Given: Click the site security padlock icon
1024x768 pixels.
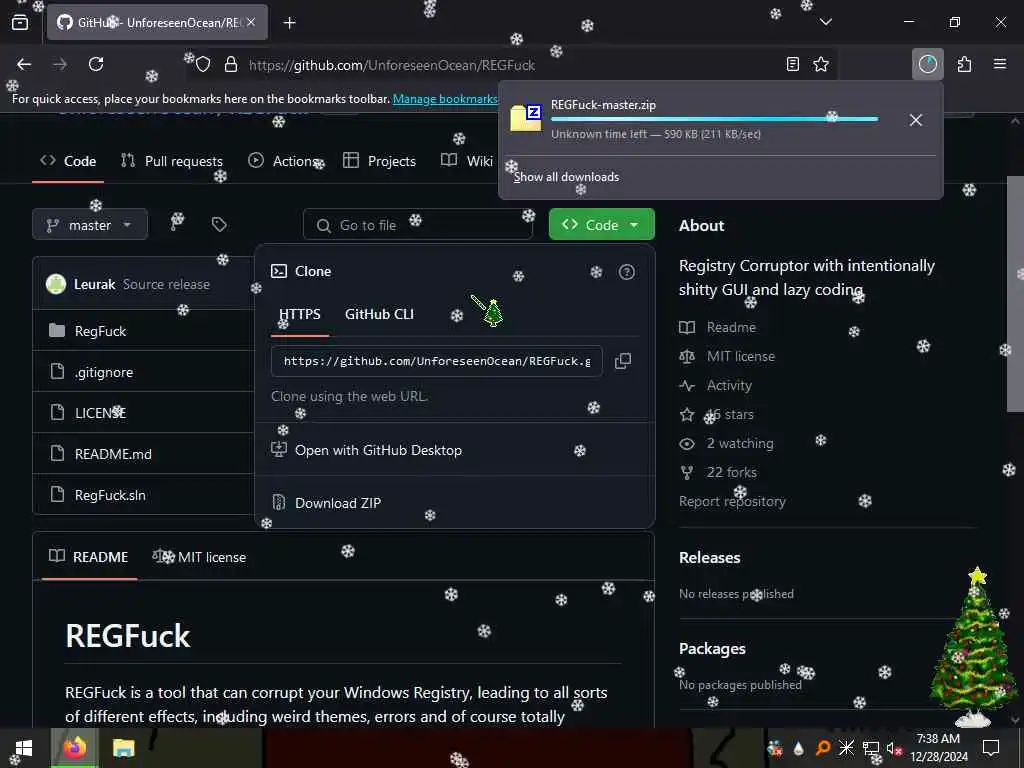Looking at the screenshot, I should (x=231, y=65).
